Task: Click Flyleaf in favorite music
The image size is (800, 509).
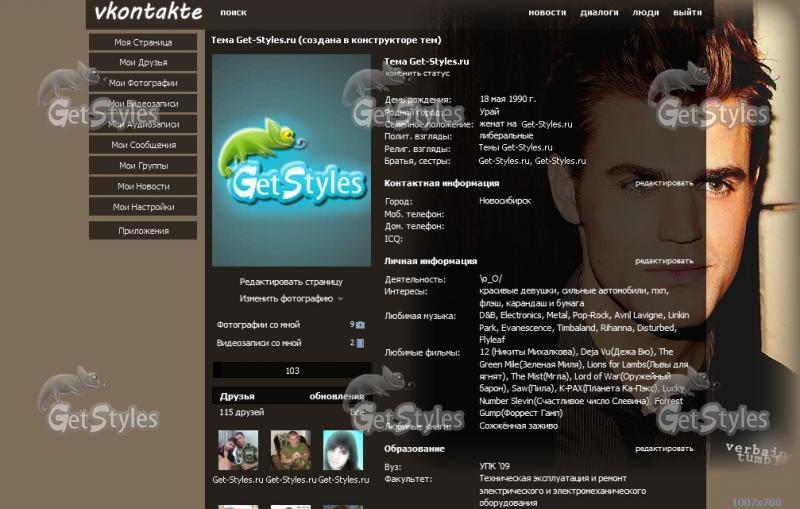Action: 492,340
